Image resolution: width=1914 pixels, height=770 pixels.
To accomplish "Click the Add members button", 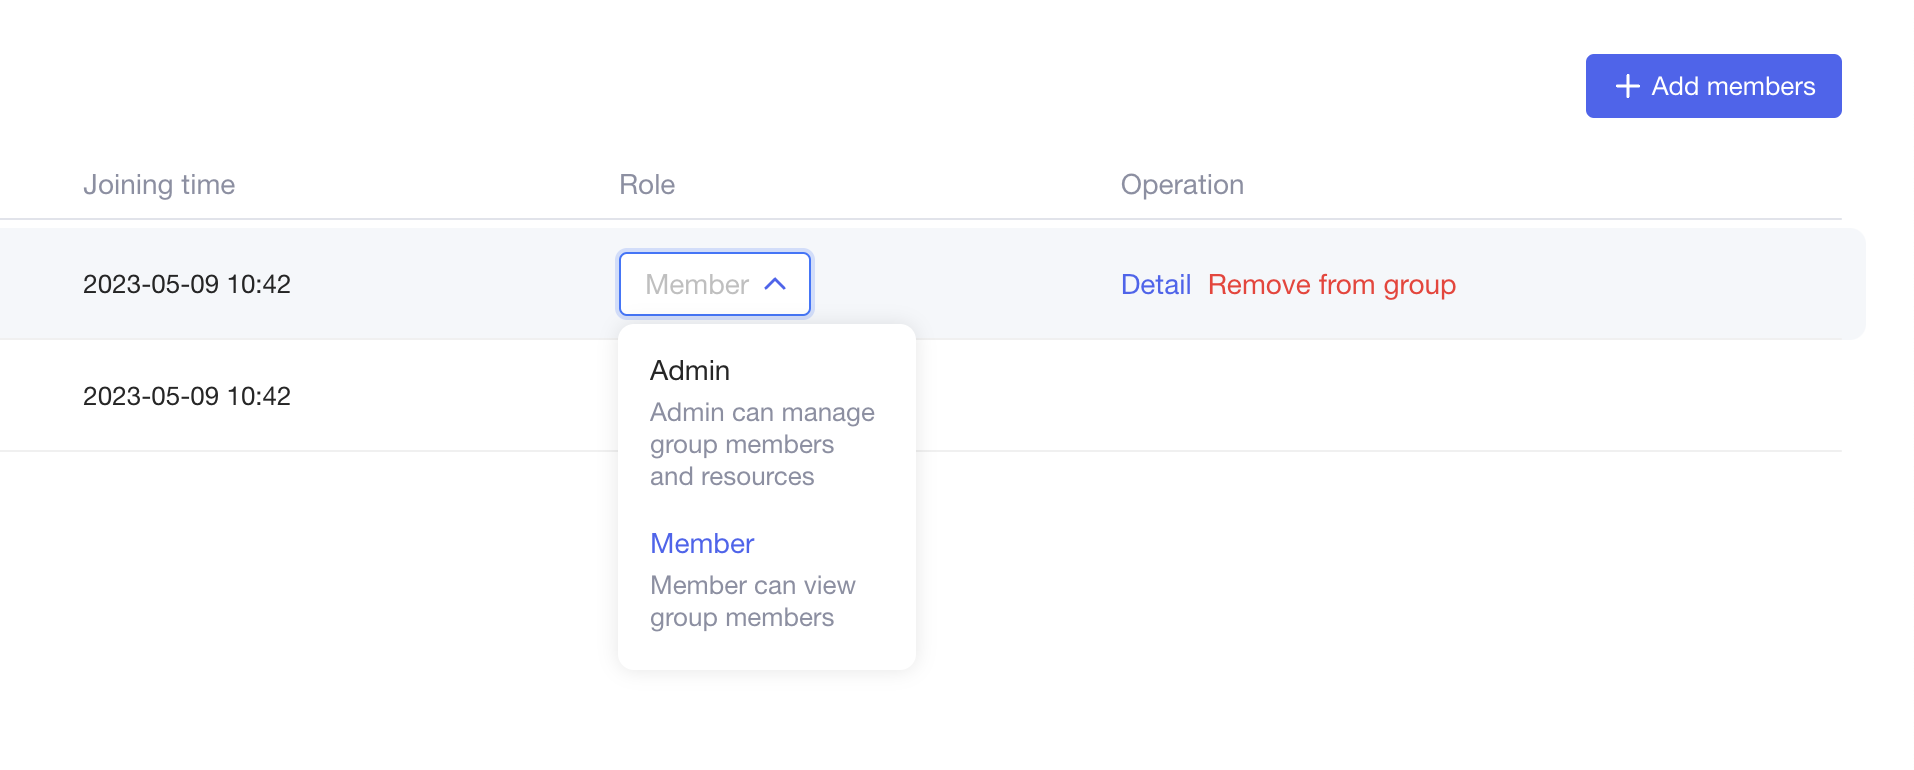I will [1712, 86].
